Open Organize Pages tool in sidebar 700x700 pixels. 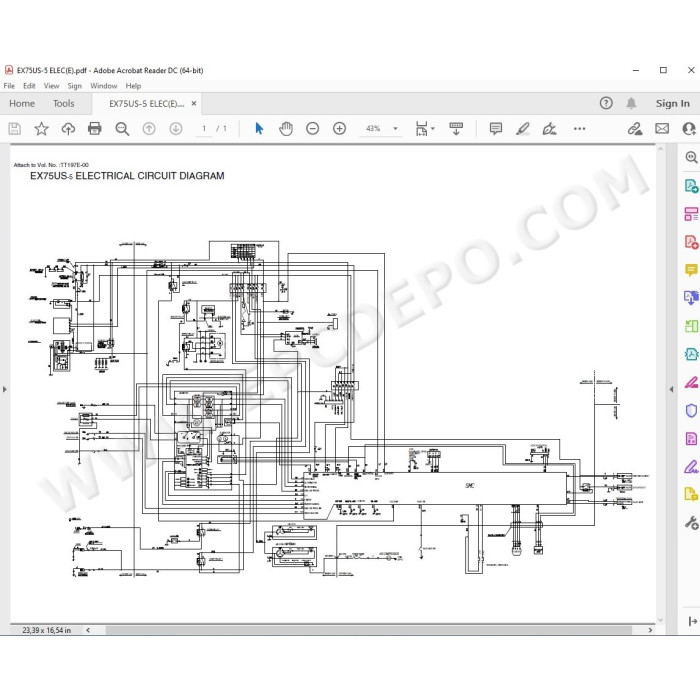click(691, 214)
